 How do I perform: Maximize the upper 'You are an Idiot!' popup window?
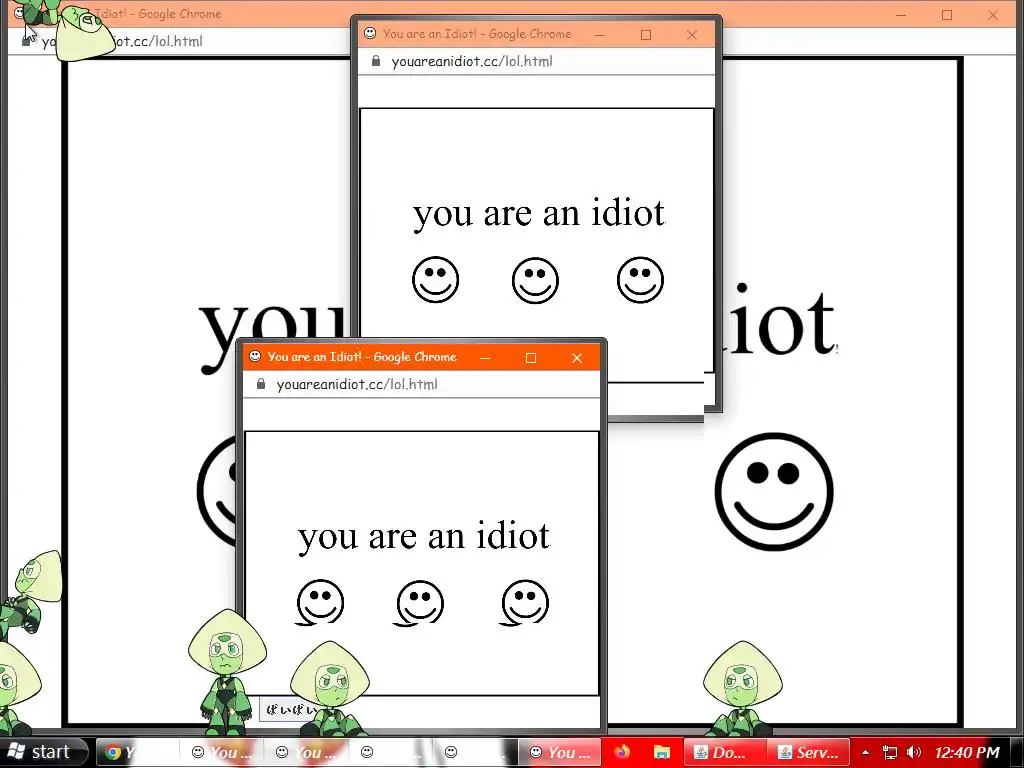pos(646,35)
